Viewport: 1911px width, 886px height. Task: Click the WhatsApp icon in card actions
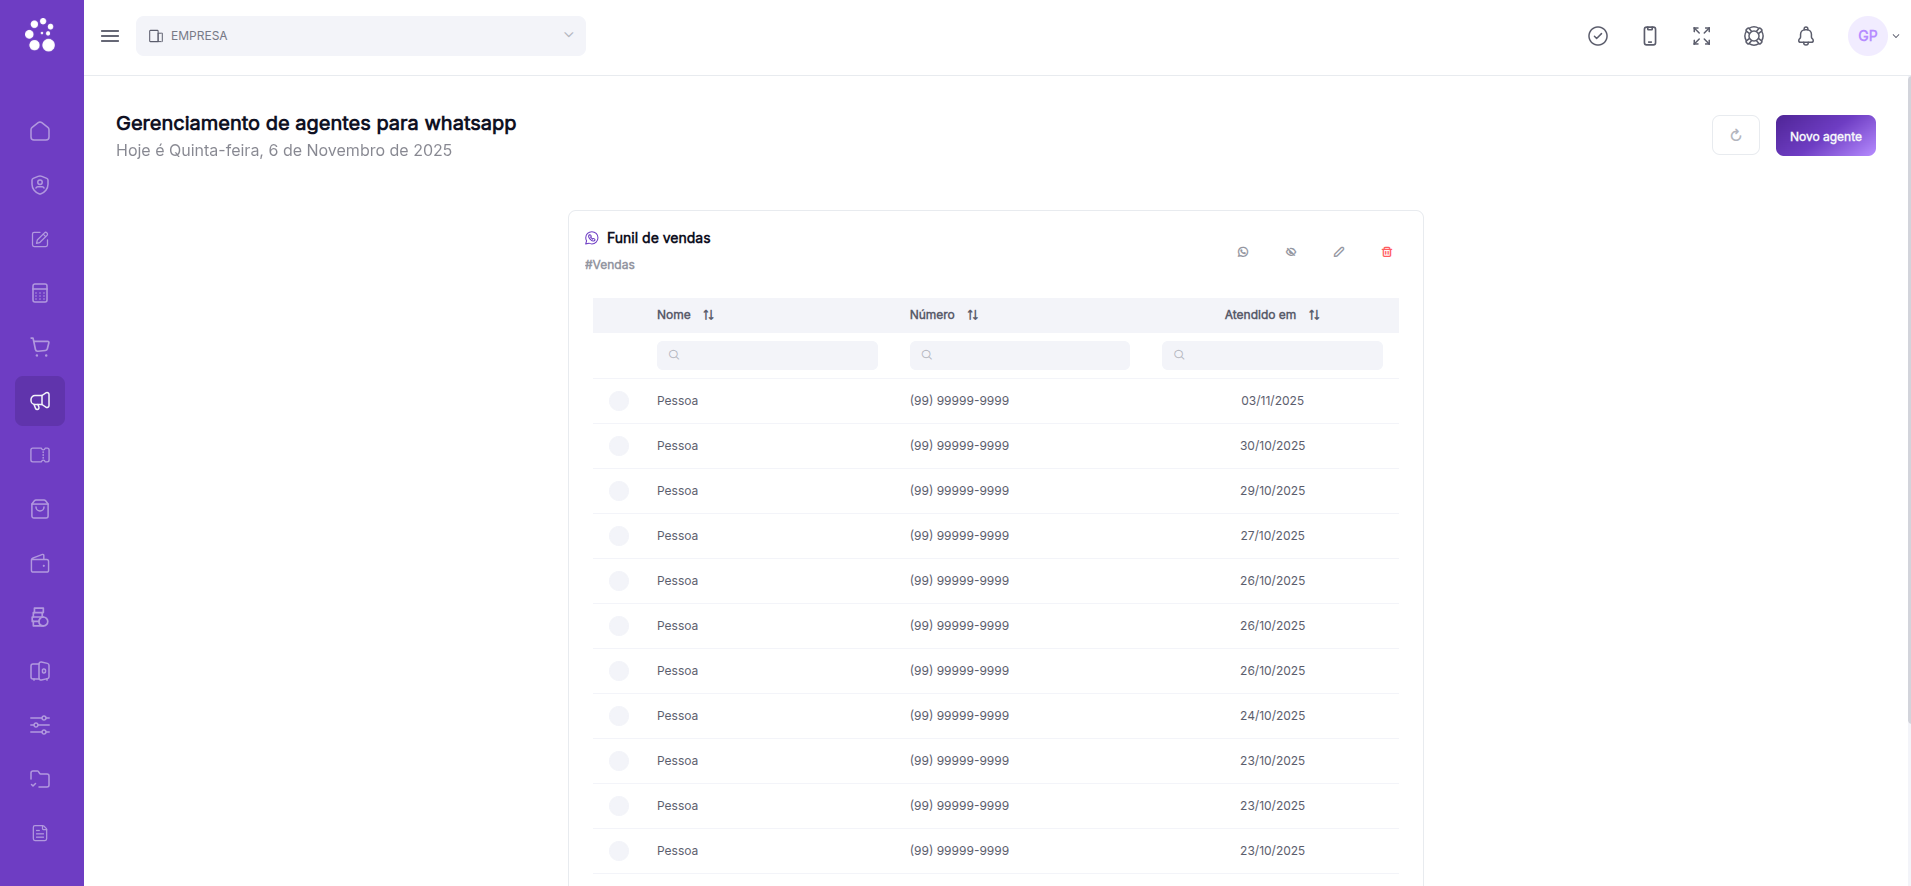(1243, 252)
